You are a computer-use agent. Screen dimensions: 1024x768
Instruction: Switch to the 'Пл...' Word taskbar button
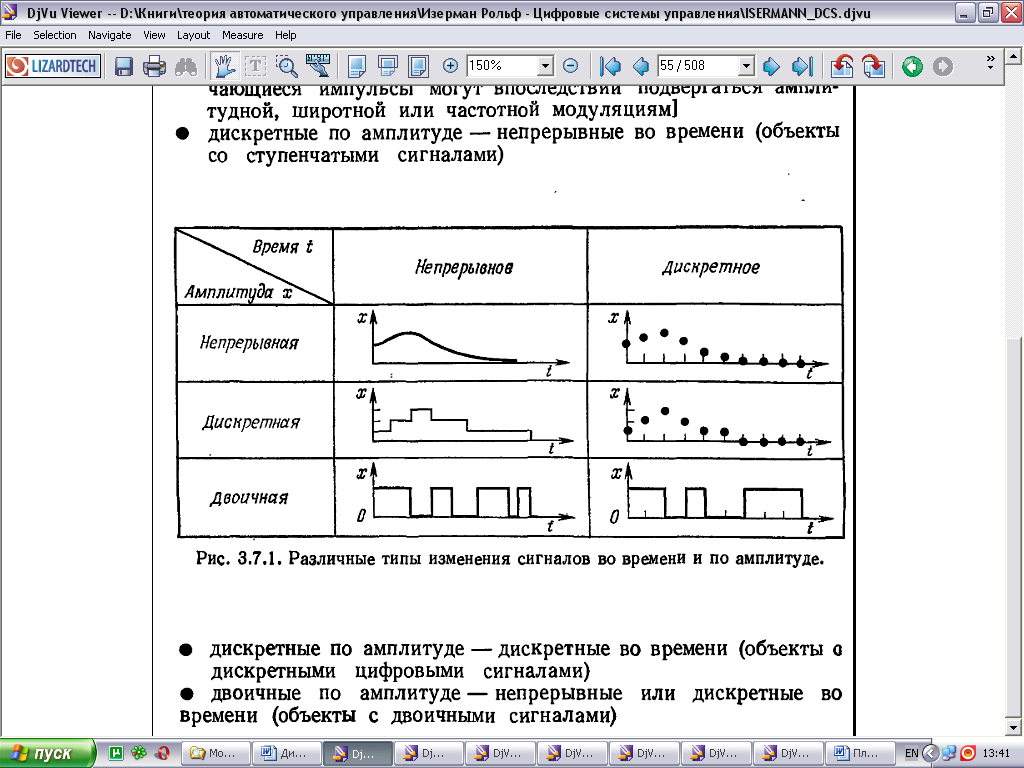pos(859,754)
